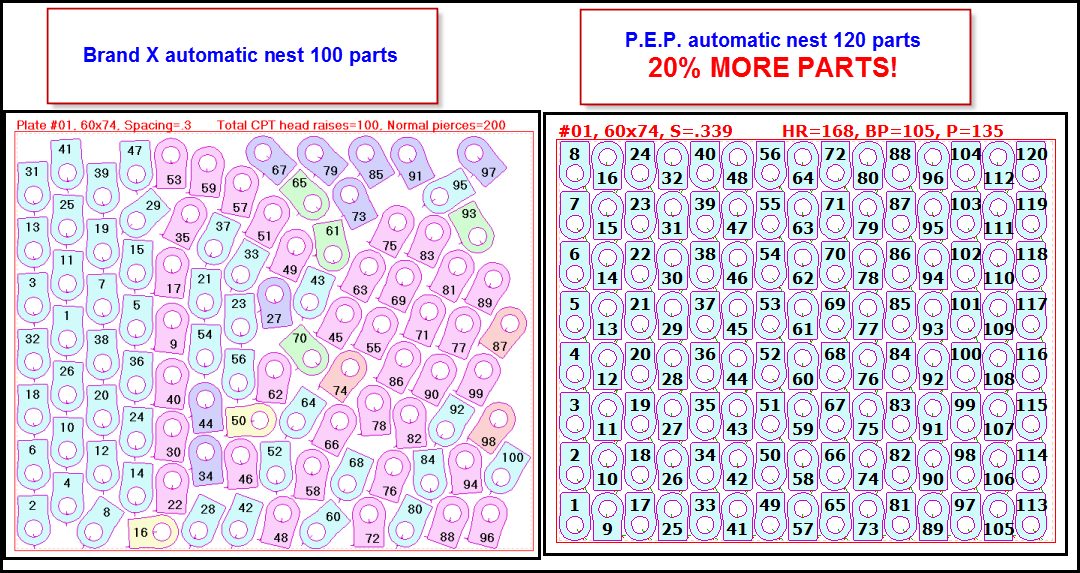Select part 8 in Brand X nest
Screen dimensions: 1080x573
coord(101,523)
